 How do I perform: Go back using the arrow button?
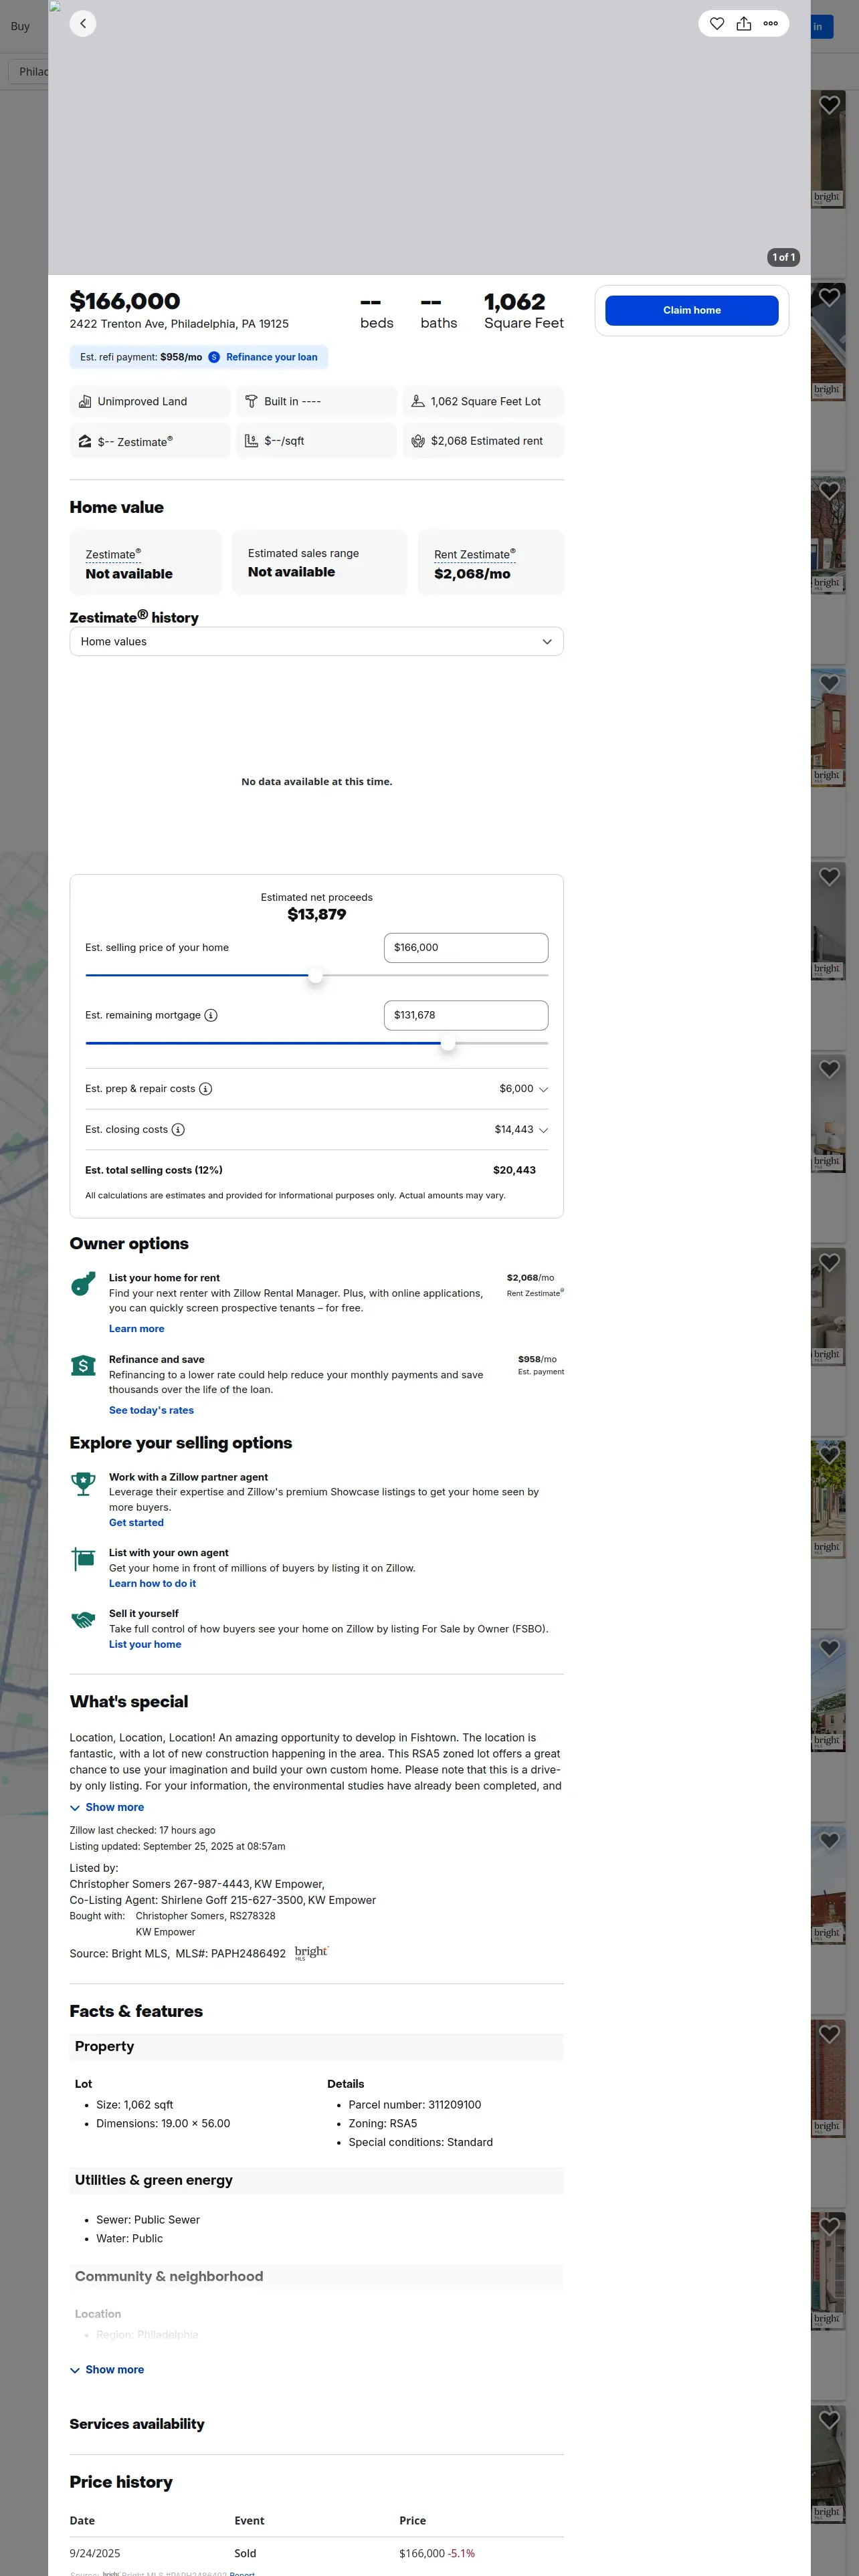(83, 23)
